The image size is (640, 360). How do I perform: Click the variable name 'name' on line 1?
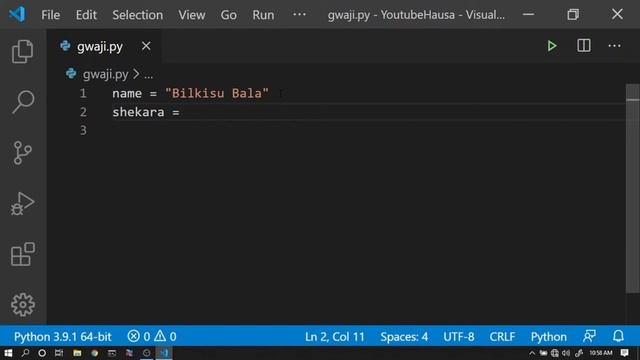click(127, 93)
